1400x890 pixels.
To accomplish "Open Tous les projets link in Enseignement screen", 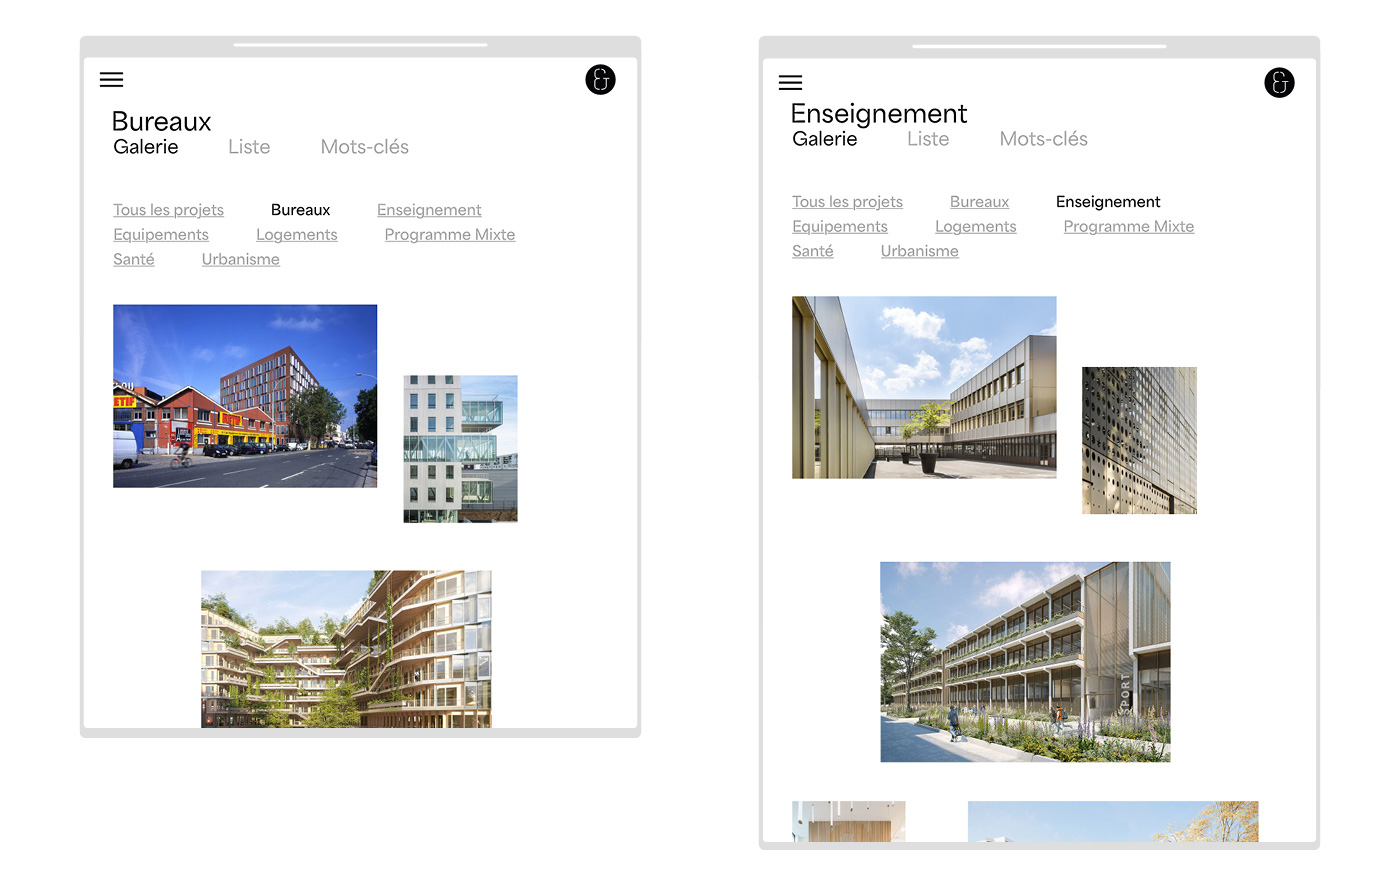I will [847, 202].
